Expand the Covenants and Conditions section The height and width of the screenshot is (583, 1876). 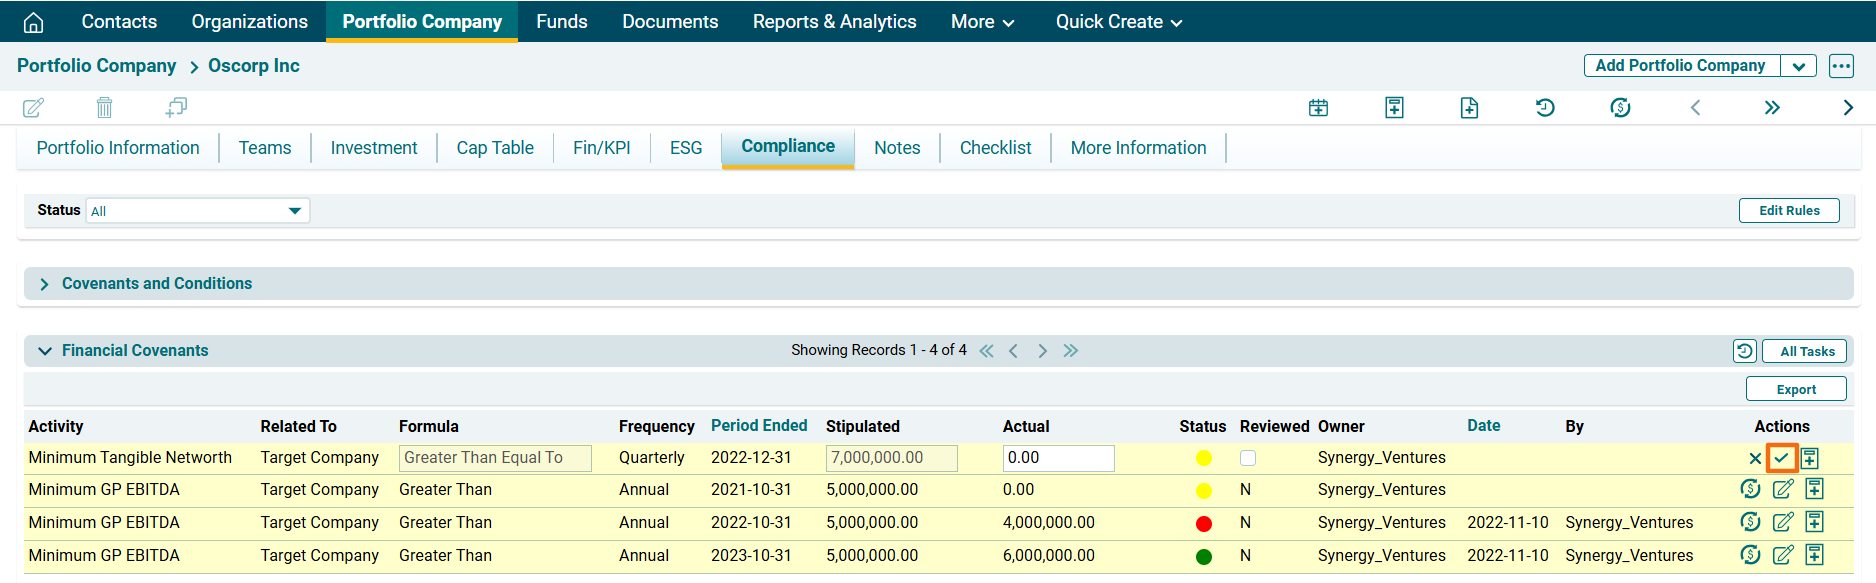tap(44, 284)
